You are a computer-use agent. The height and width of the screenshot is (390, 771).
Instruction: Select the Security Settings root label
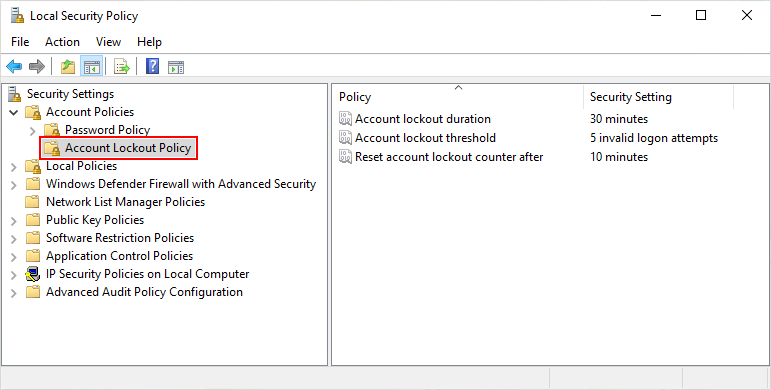tap(70, 94)
